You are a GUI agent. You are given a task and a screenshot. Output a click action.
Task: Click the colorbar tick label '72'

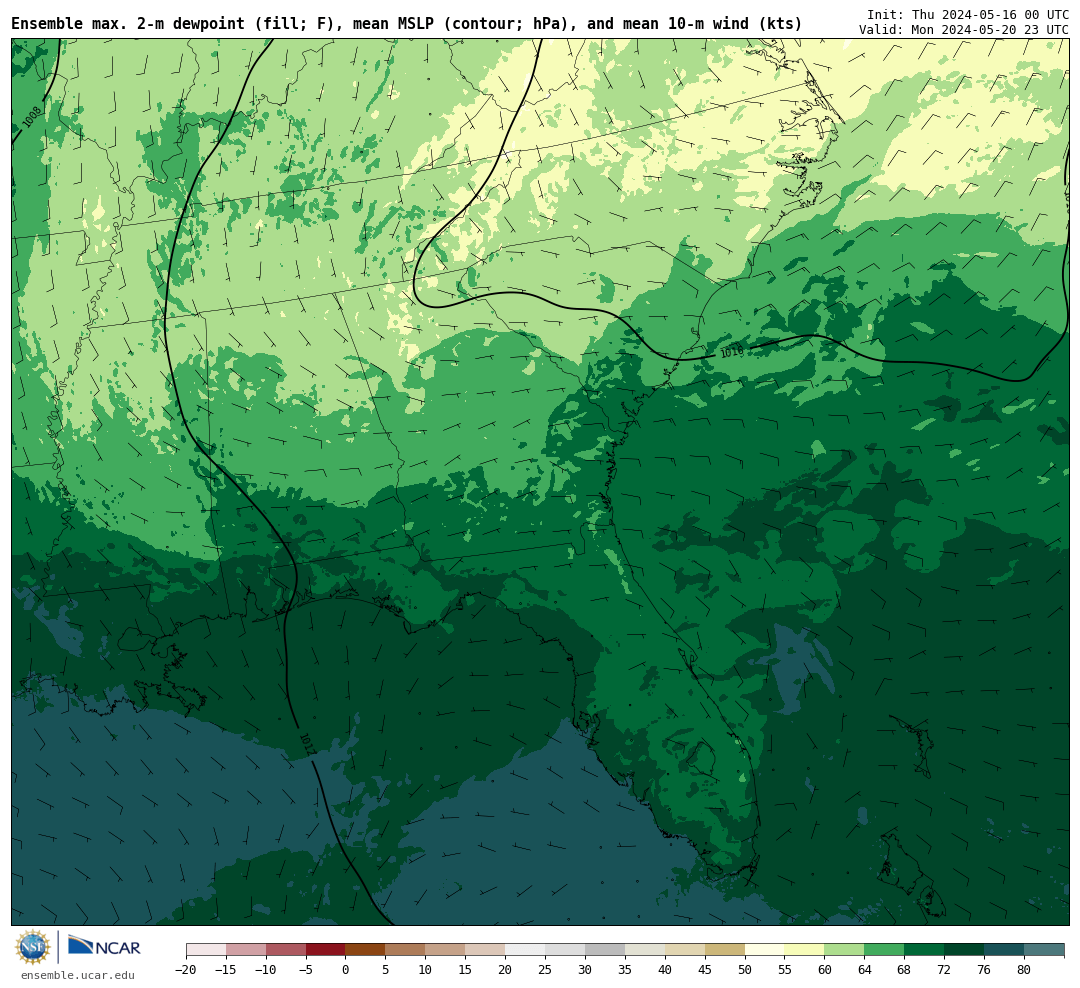click(x=945, y=970)
